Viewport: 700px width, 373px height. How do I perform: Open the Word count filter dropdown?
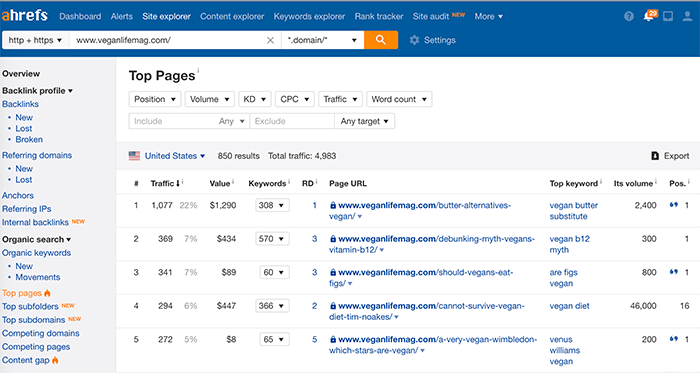tap(399, 99)
